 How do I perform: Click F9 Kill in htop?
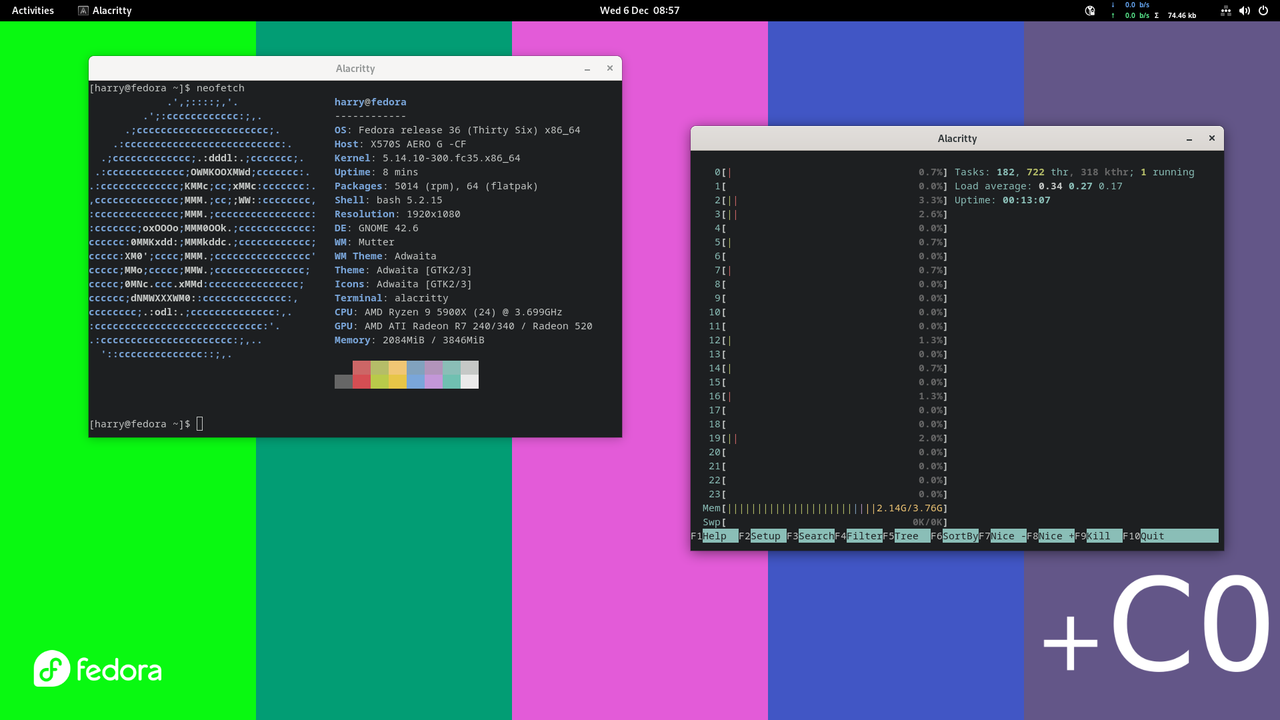tap(1098, 536)
